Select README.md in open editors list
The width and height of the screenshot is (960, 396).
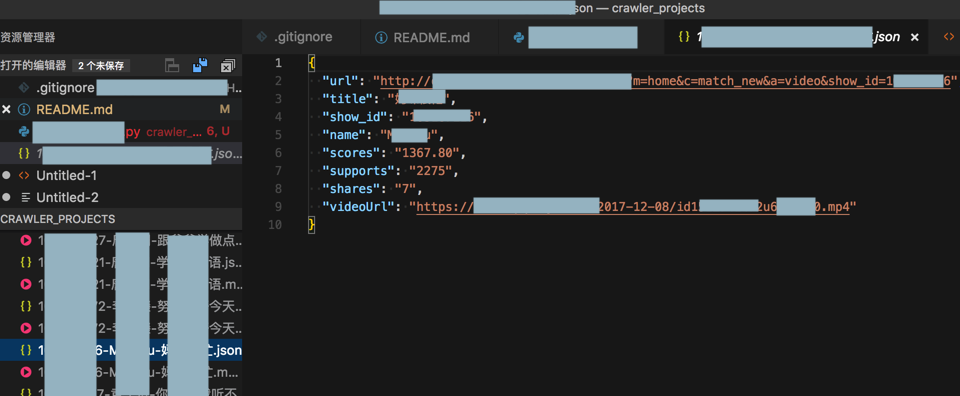pos(121,110)
